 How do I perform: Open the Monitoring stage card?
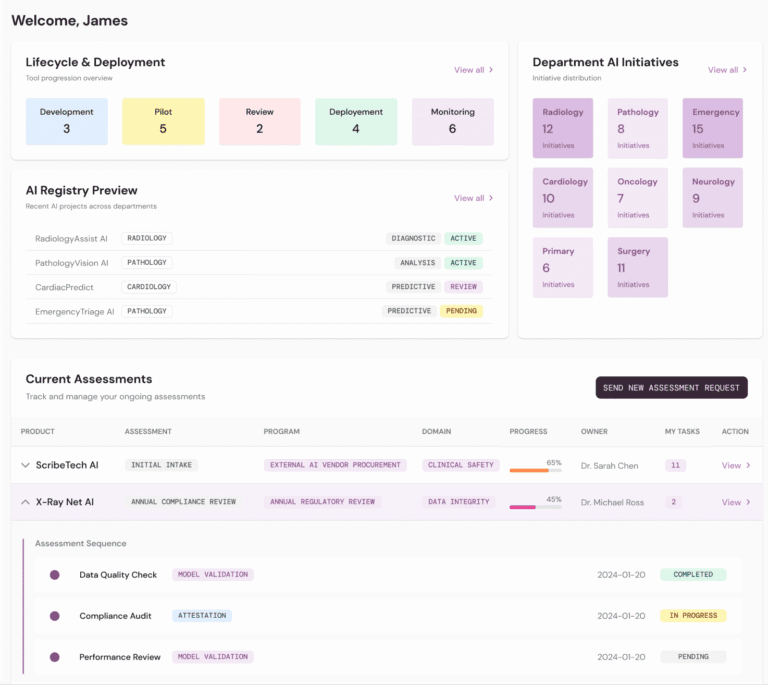(x=452, y=121)
